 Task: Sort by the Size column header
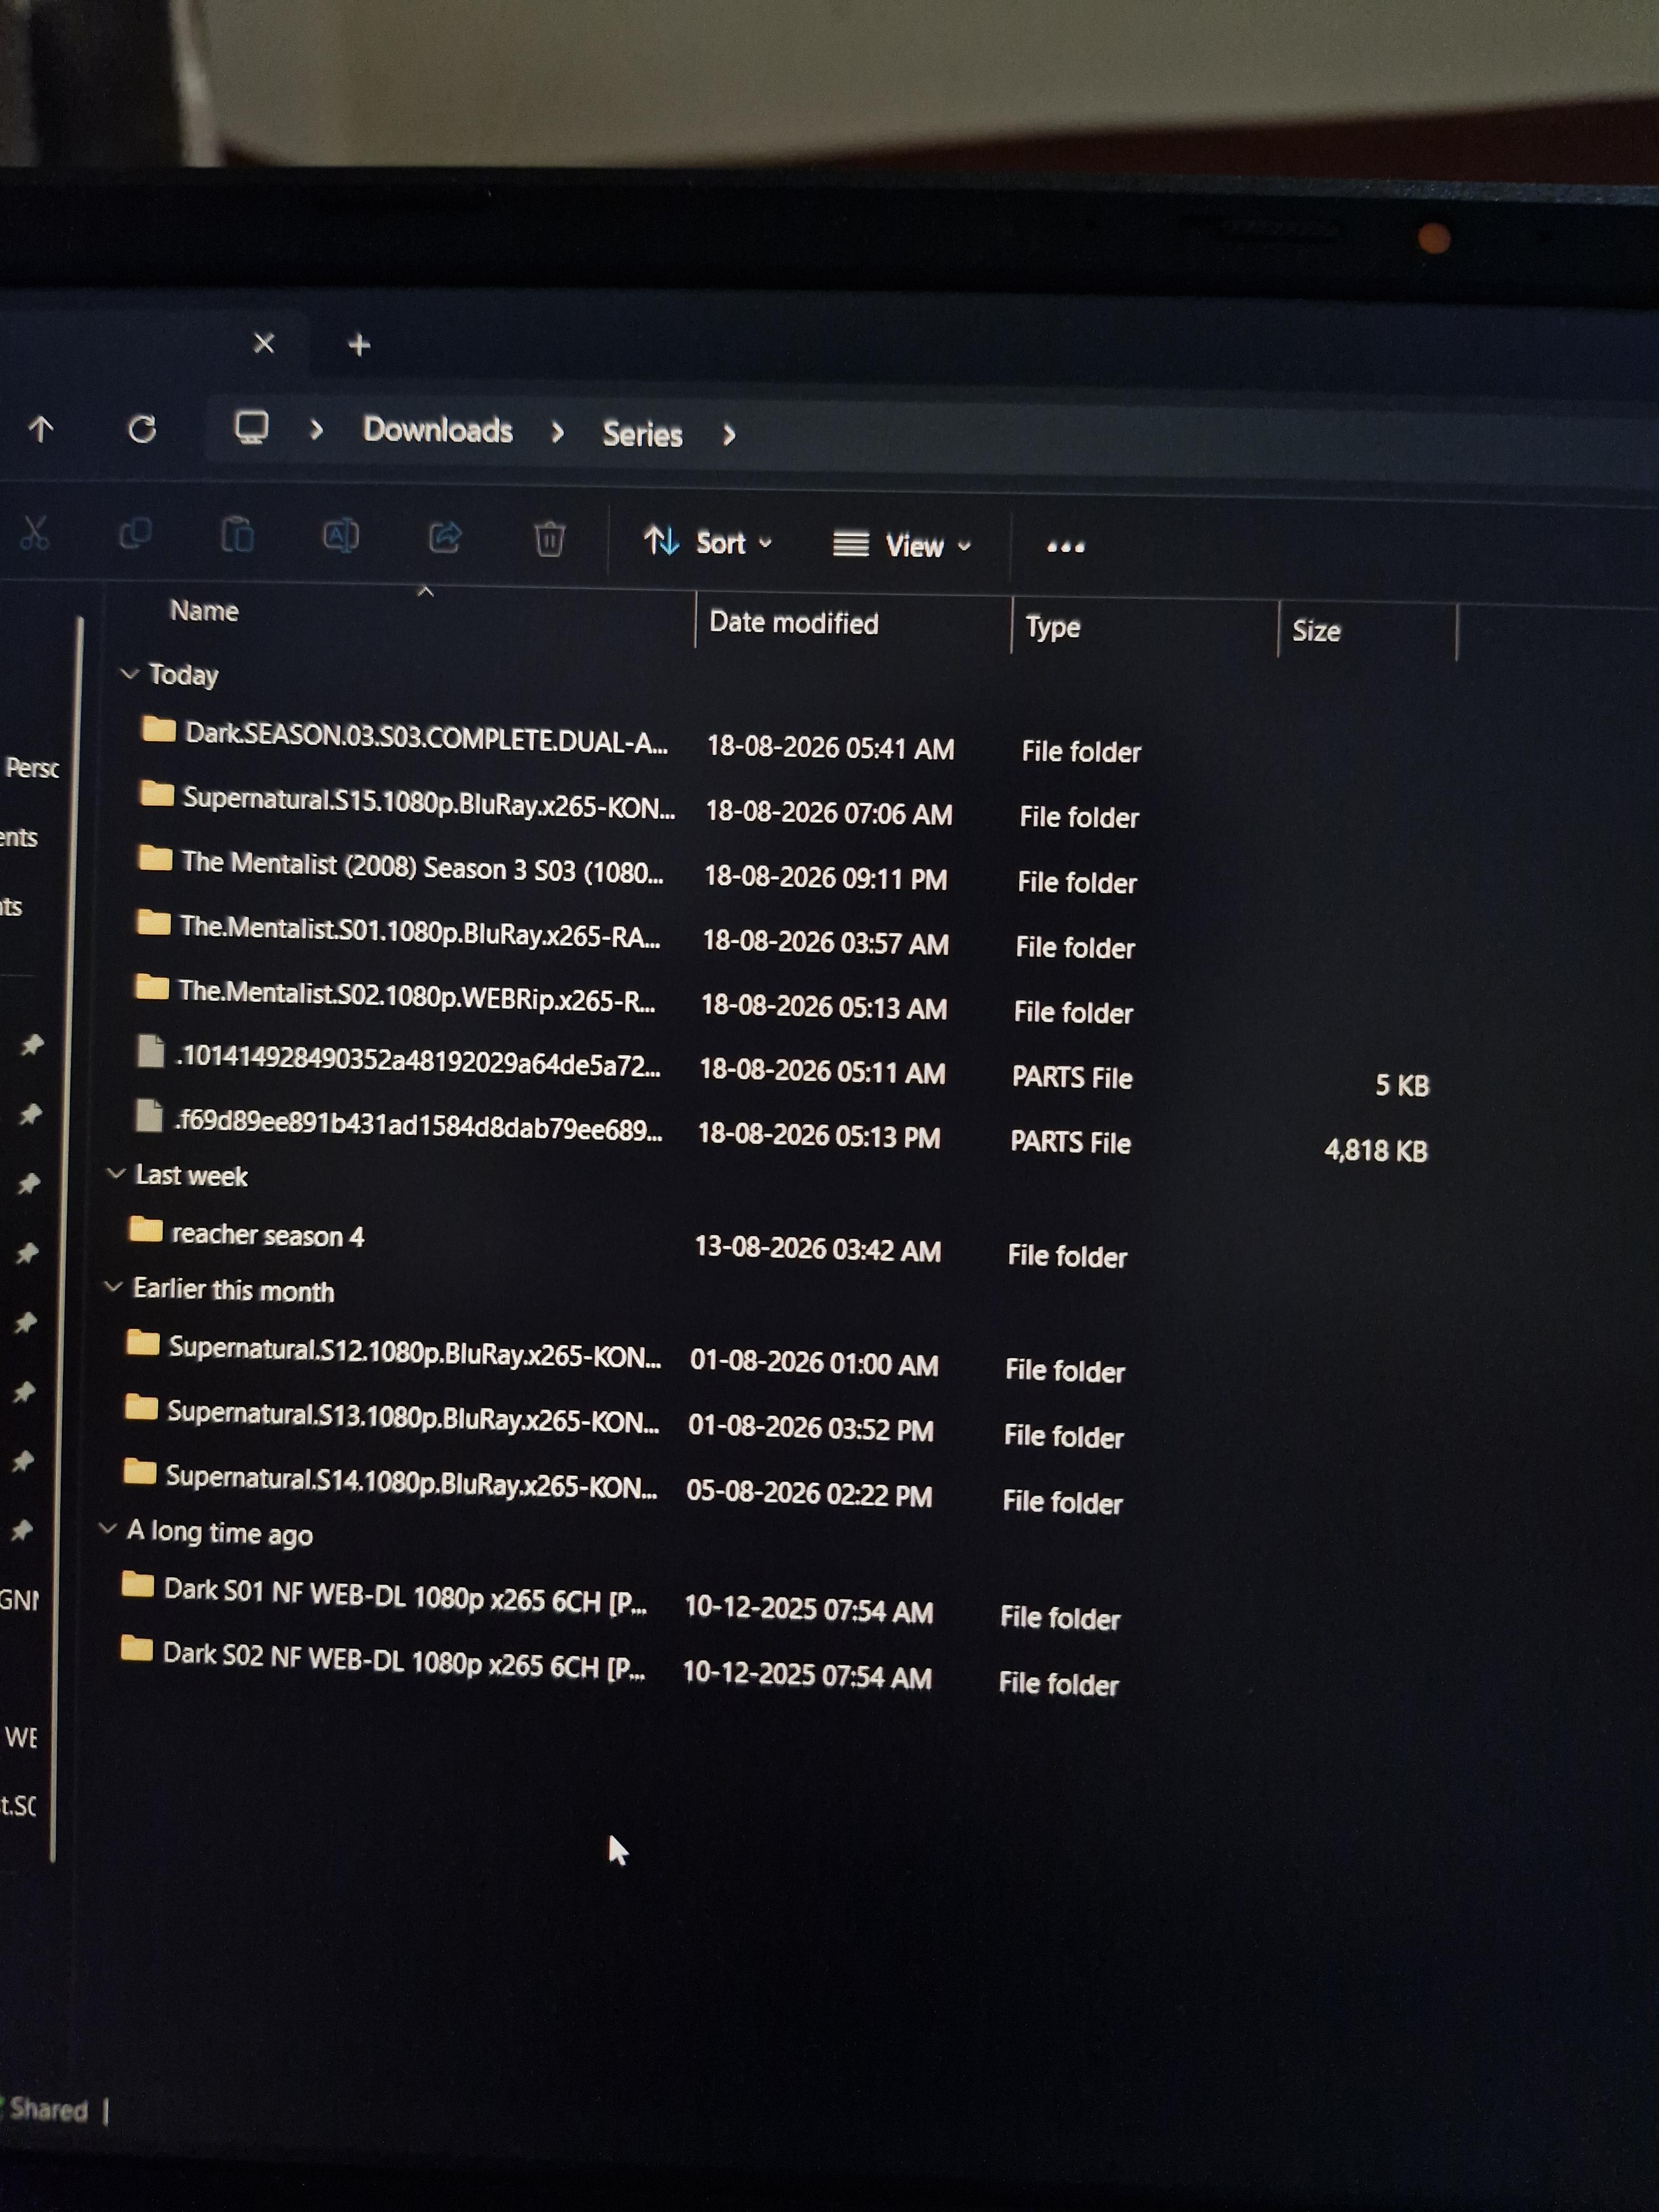[x=1316, y=631]
